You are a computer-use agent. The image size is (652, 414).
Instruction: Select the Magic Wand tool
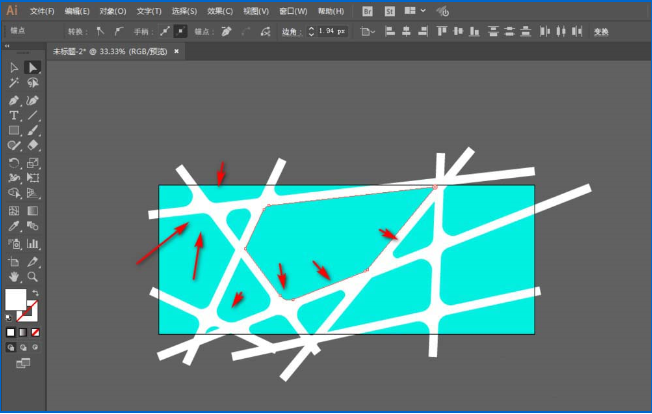click(14, 83)
